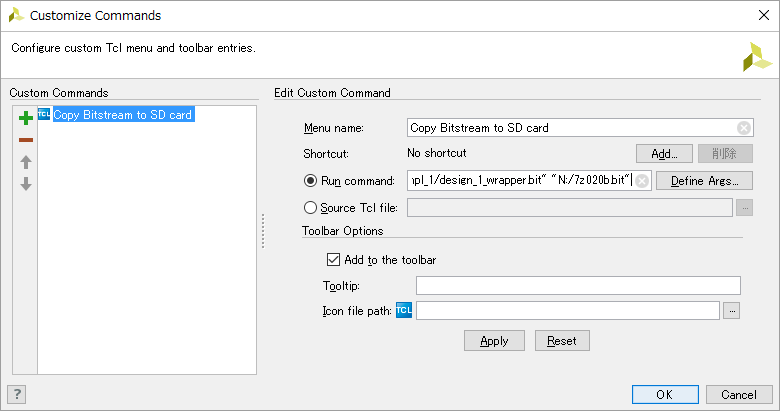780x411 pixels.
Task: Click the TCL icon beside Icon file path
Action: click(404, 310)
